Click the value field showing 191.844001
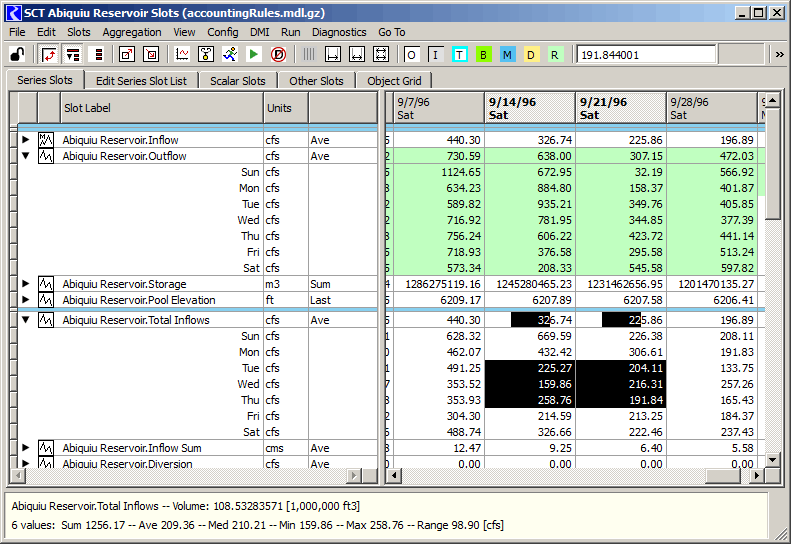This screenshot has width=791, height=544. pyautogui.click(x=646, y=55)
